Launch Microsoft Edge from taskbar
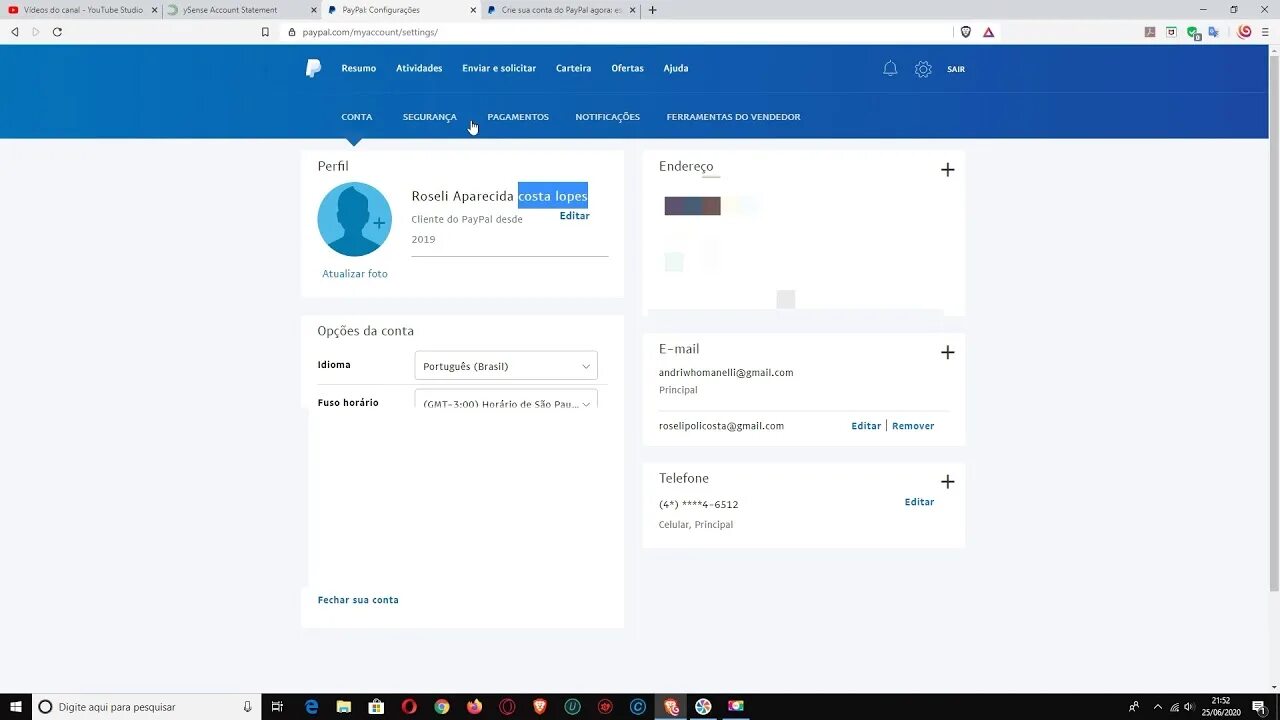This screenshot has width=1280, height=720. point(311,707)
